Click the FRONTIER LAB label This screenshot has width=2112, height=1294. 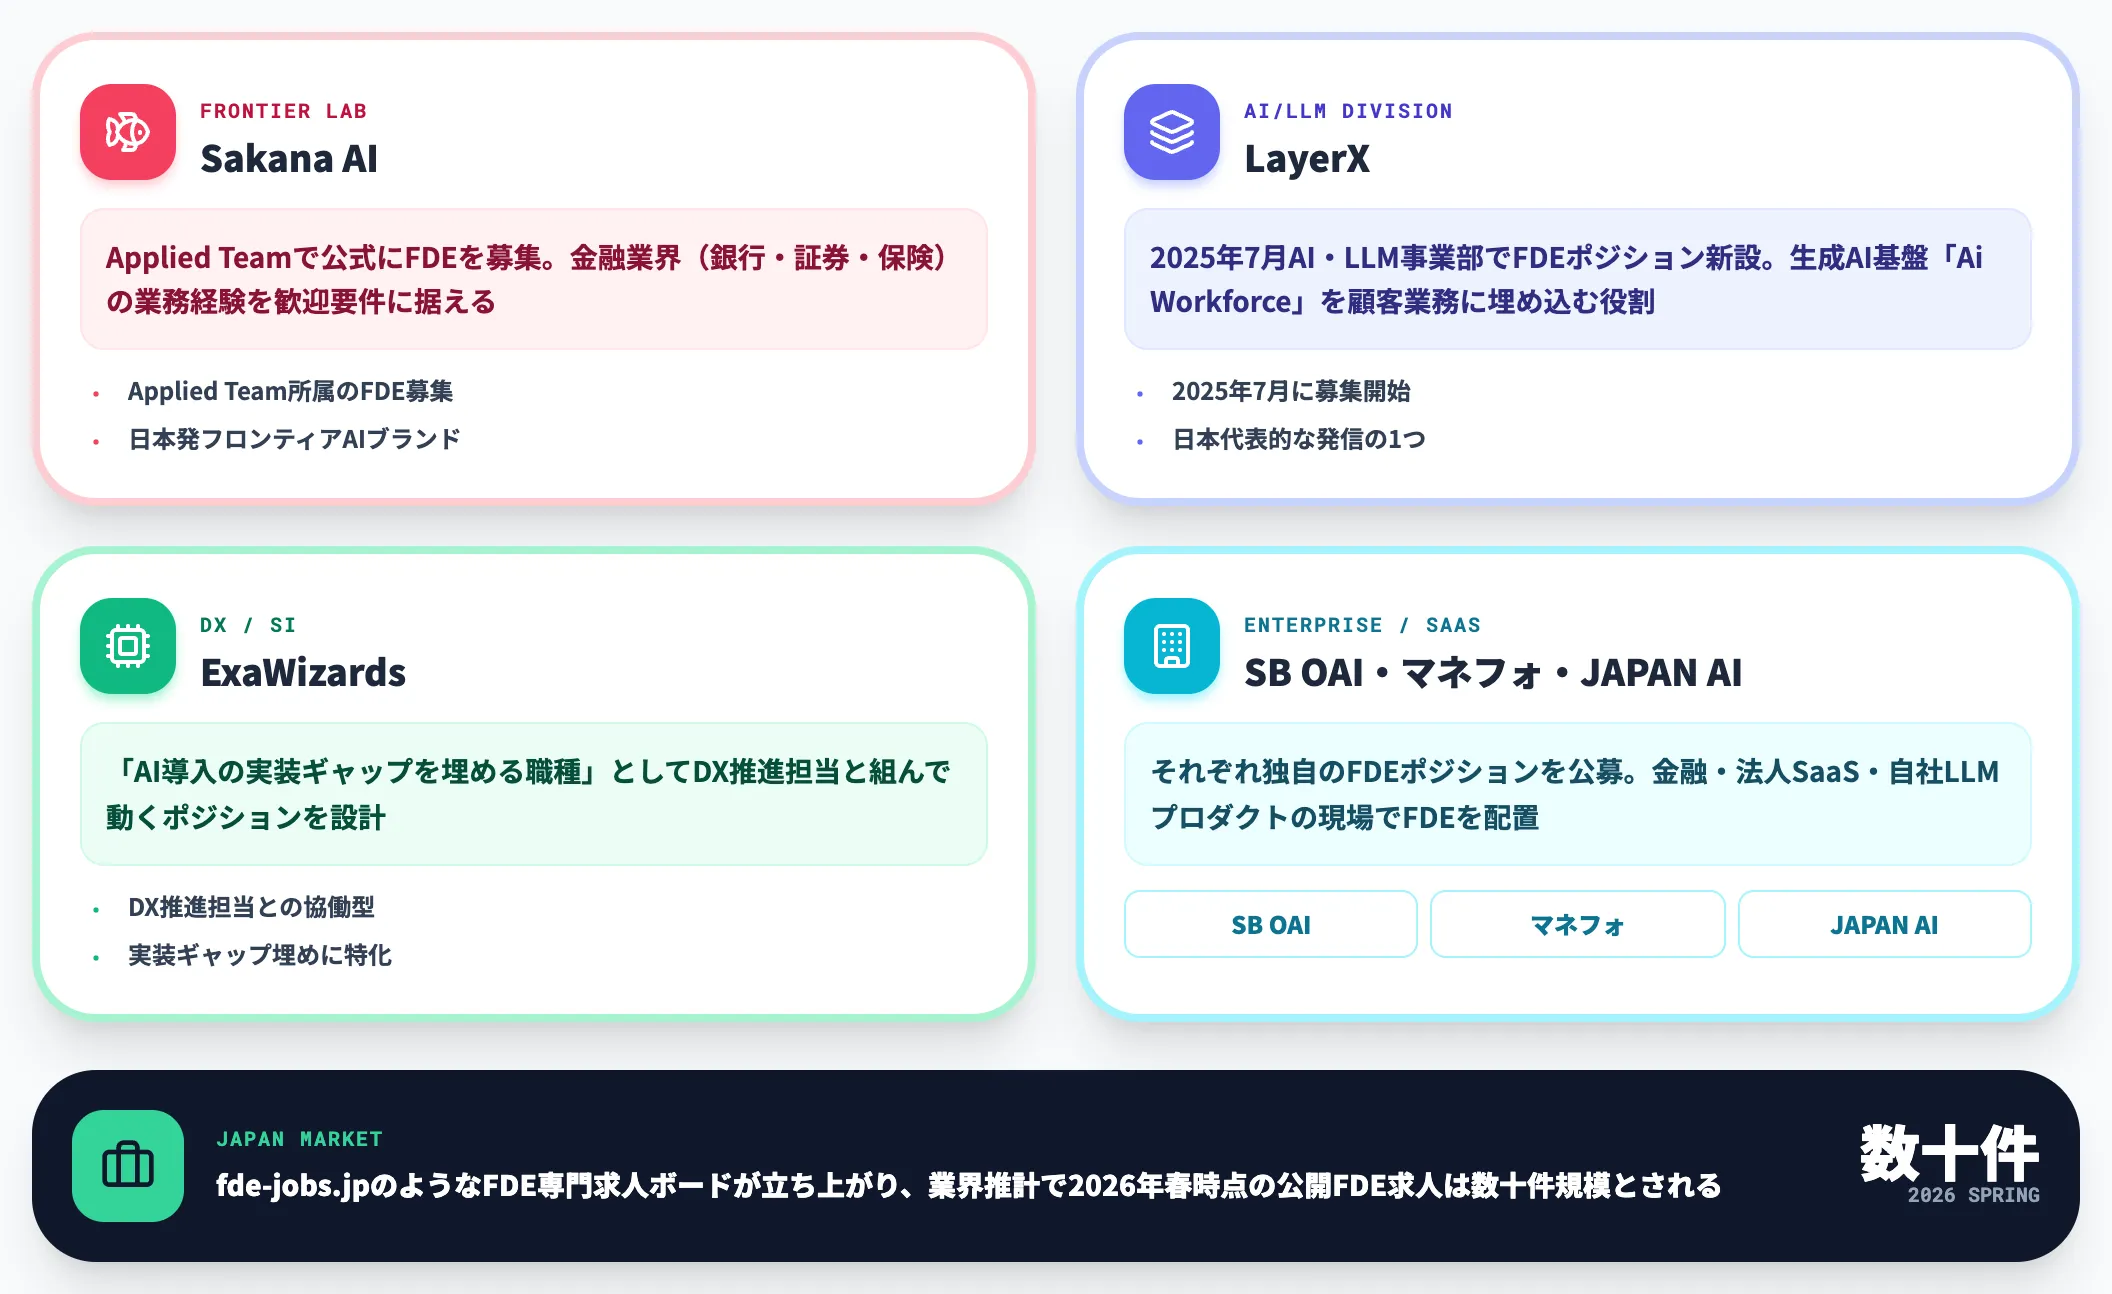283,111
